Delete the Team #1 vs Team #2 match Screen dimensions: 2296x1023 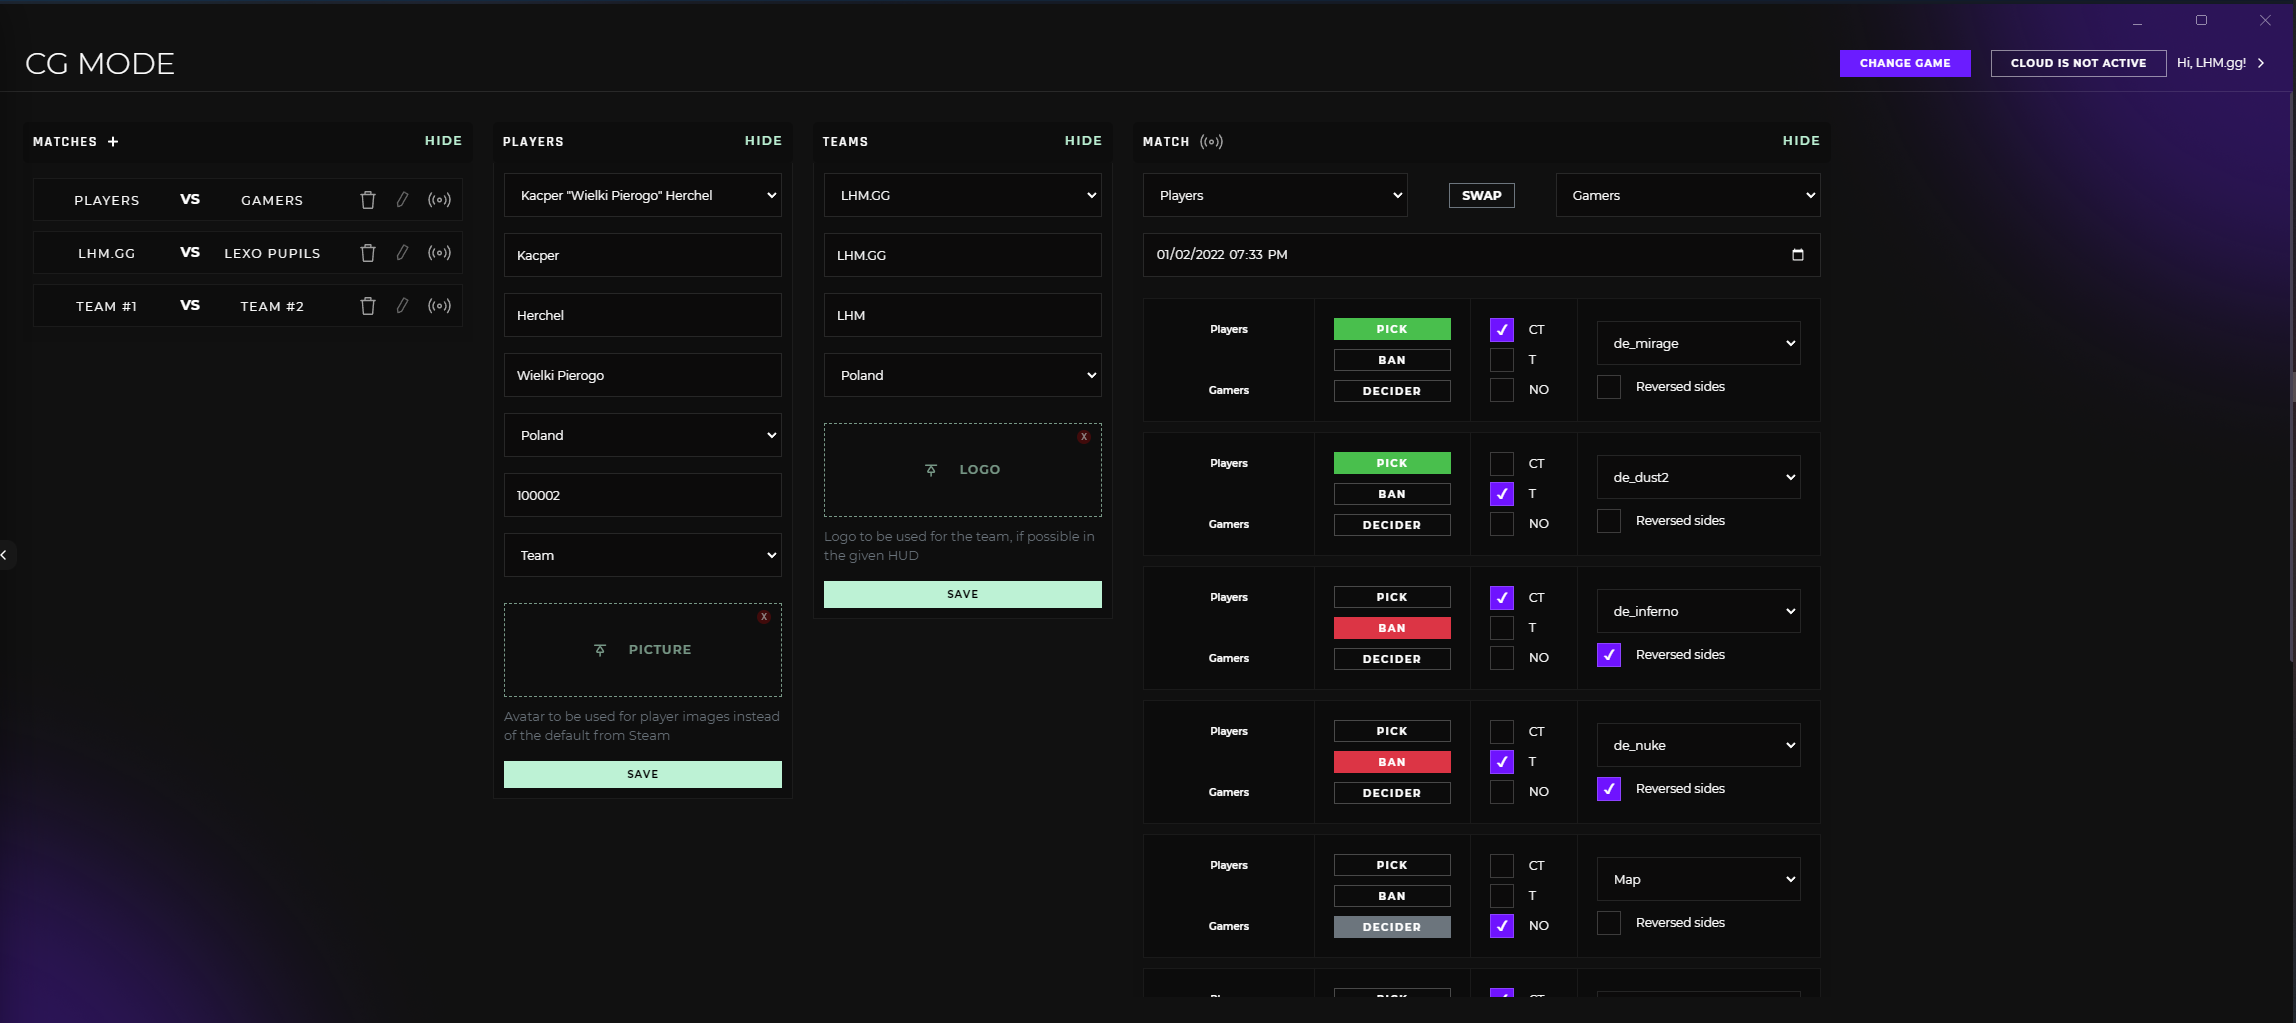pos(368,306)
